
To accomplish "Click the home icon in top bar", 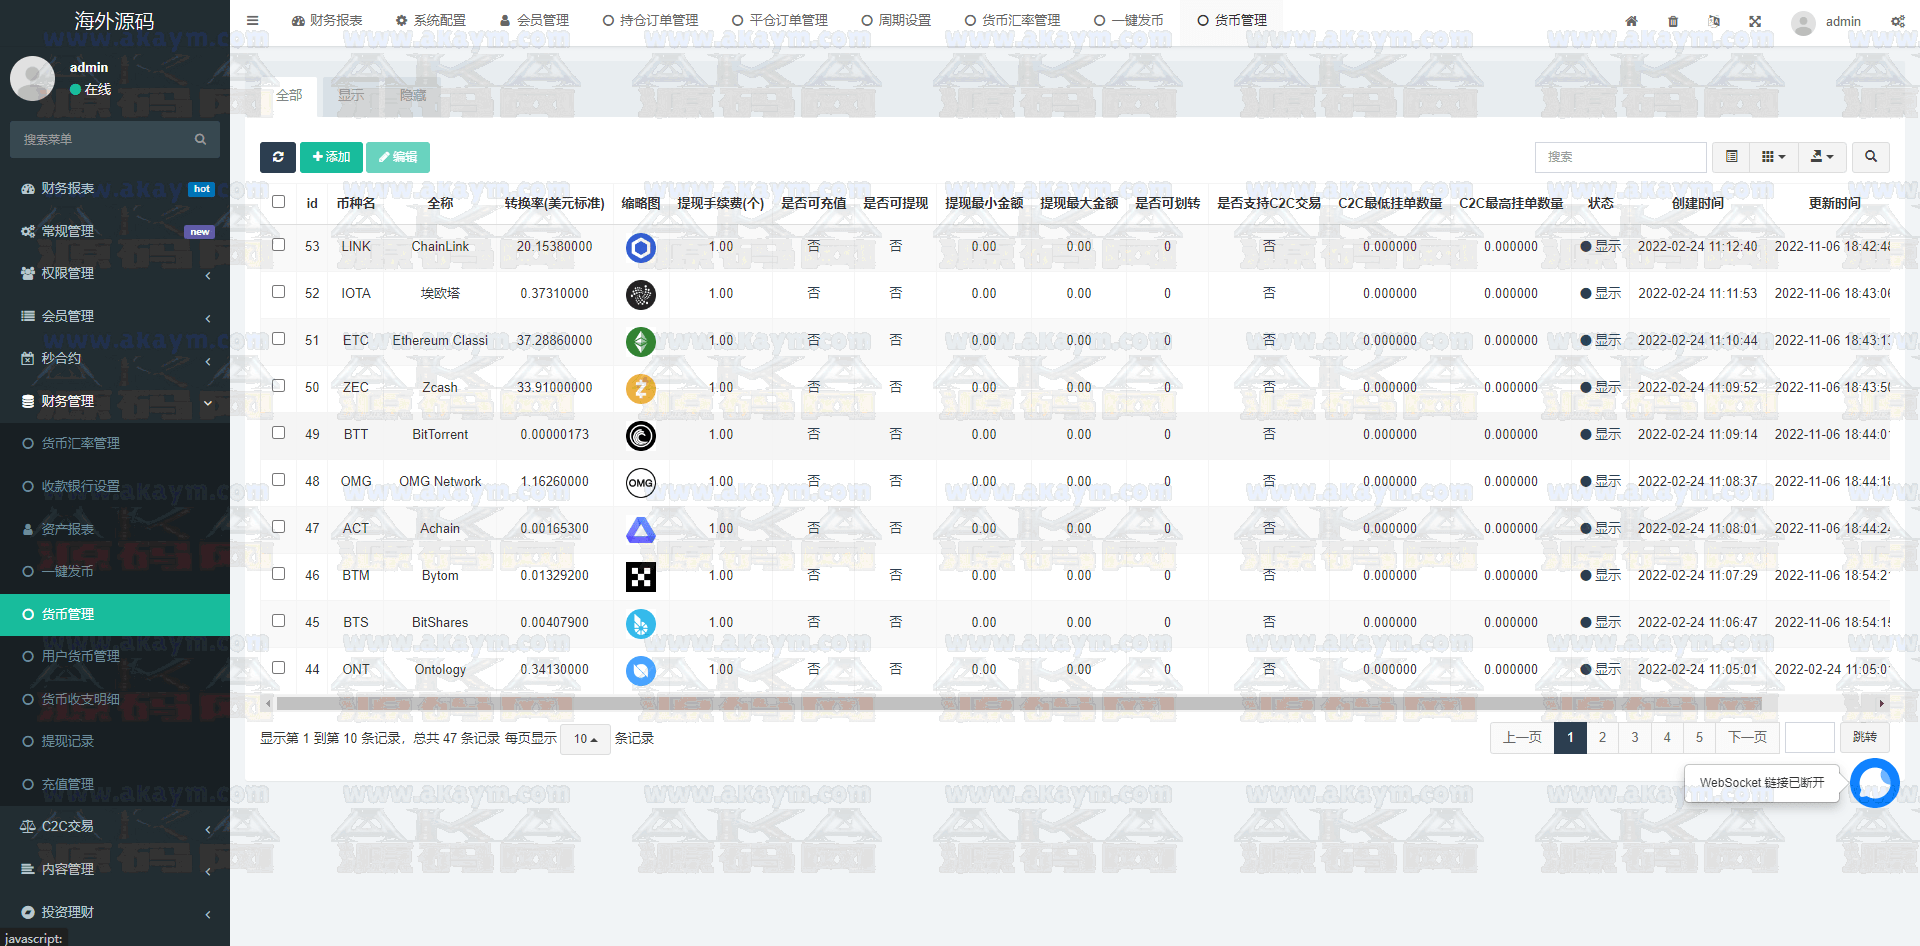I will (x=1631, y=21).
